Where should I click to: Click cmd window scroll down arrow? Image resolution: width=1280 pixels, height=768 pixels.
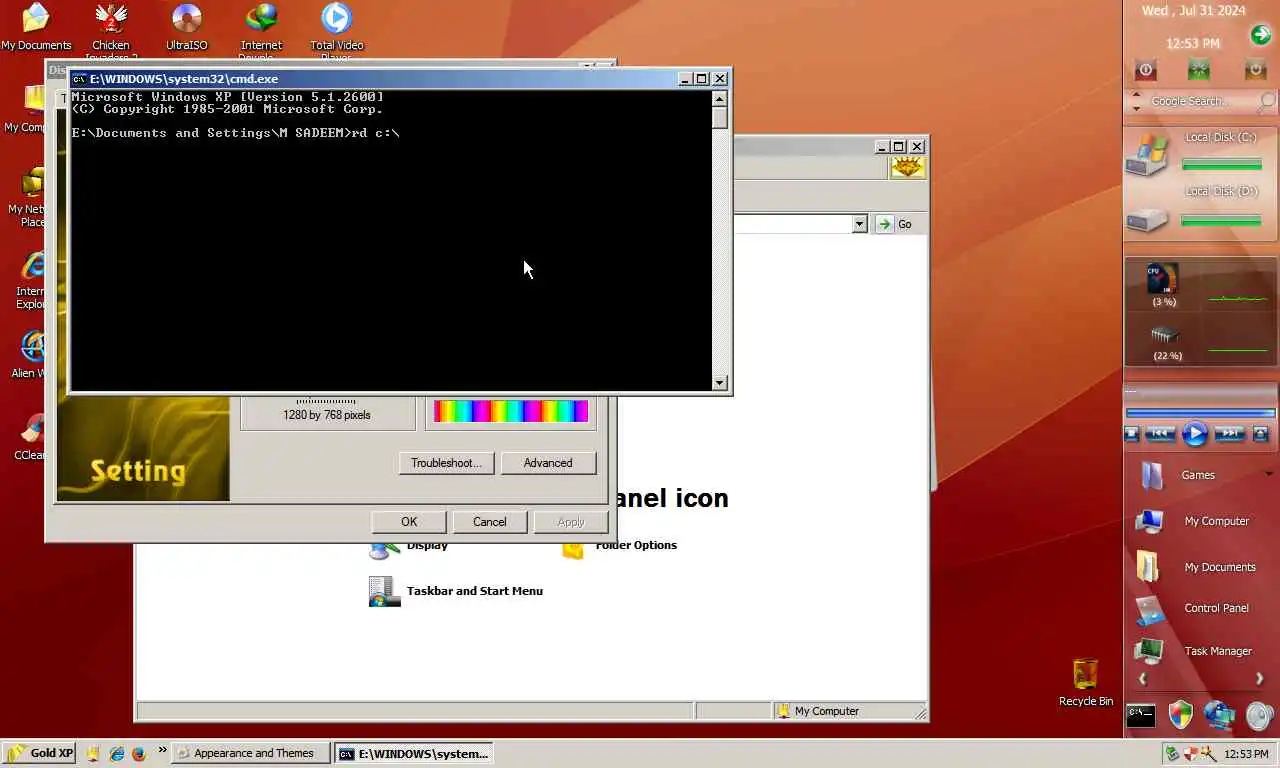point(719,382)
